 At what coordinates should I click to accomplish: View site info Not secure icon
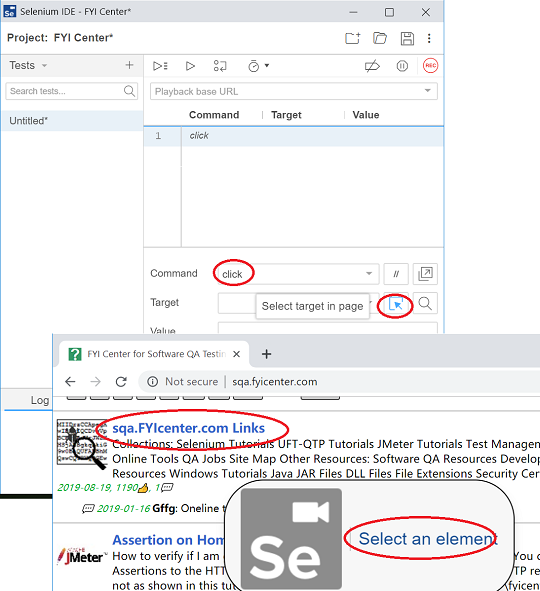(152, 382)
